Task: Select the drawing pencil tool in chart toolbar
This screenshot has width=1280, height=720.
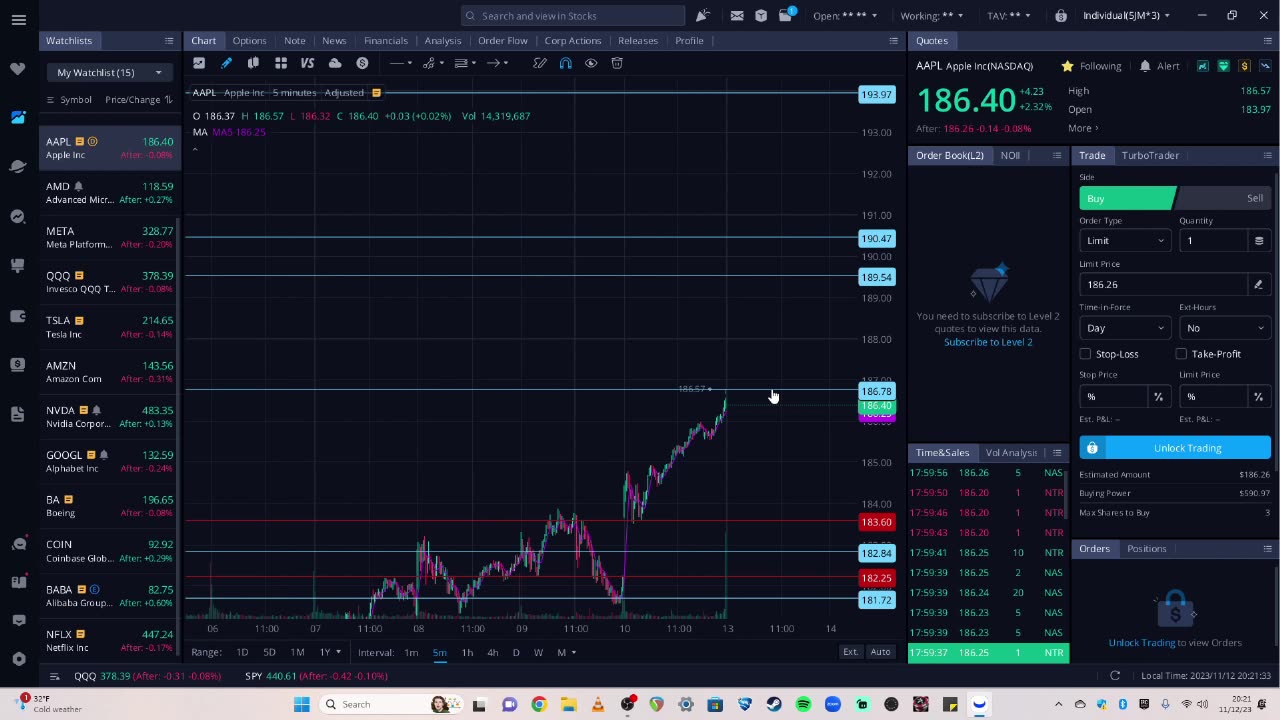Action: (226, 63)
